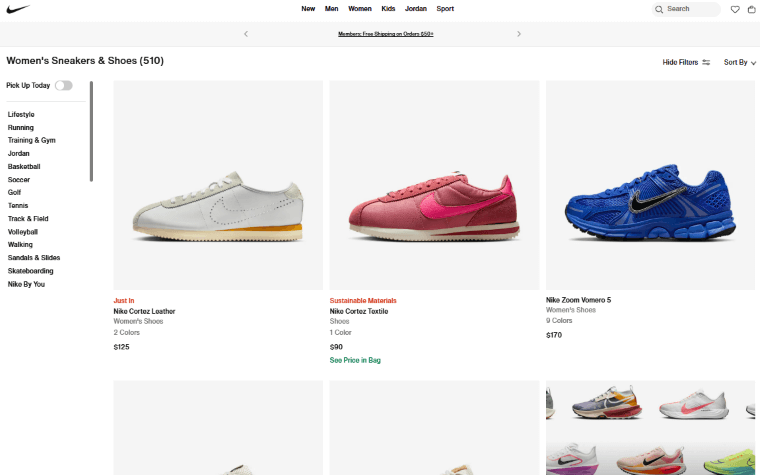The image size is (760, 475).
Task: Open the Sort By dropdown
Action: tap(740, 63)
